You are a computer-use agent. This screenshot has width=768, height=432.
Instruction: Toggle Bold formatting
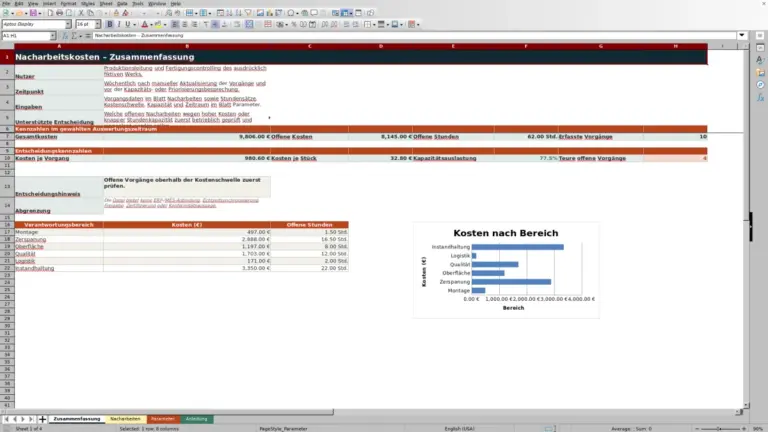(110, 24)
